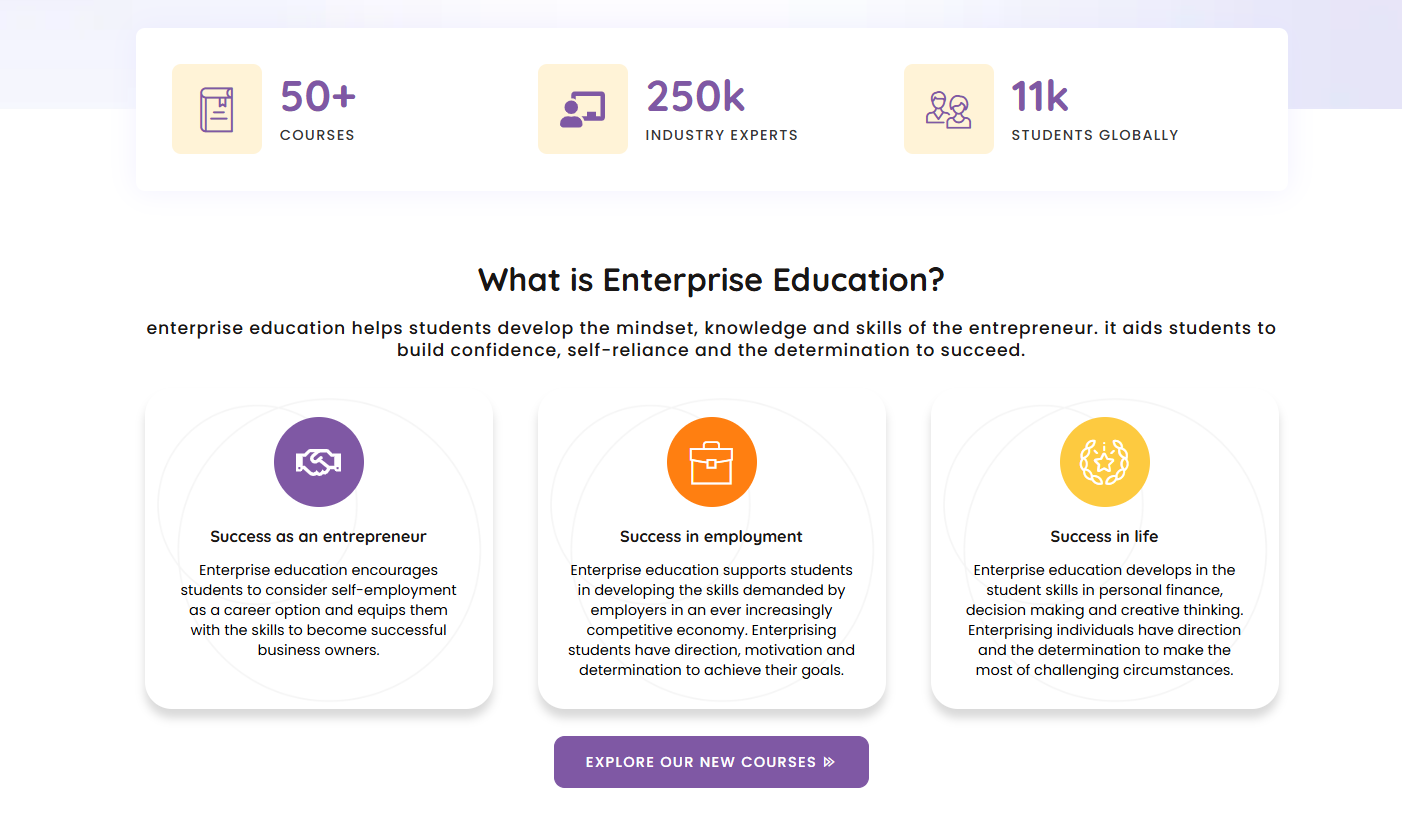The height and width of the screenshot is (822, 1402).
Task: Click the instructor presentation icon
Action: [582, 109]
